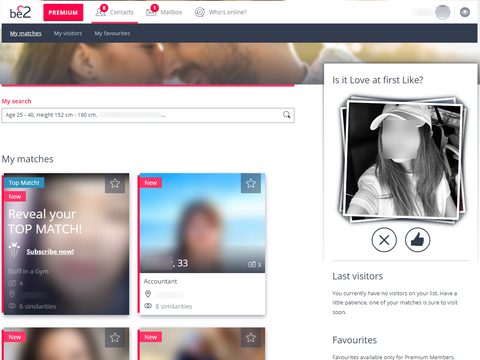Dislike the profile with X button
The height and width of the screenshot is (360, 480).
[384, 240]
